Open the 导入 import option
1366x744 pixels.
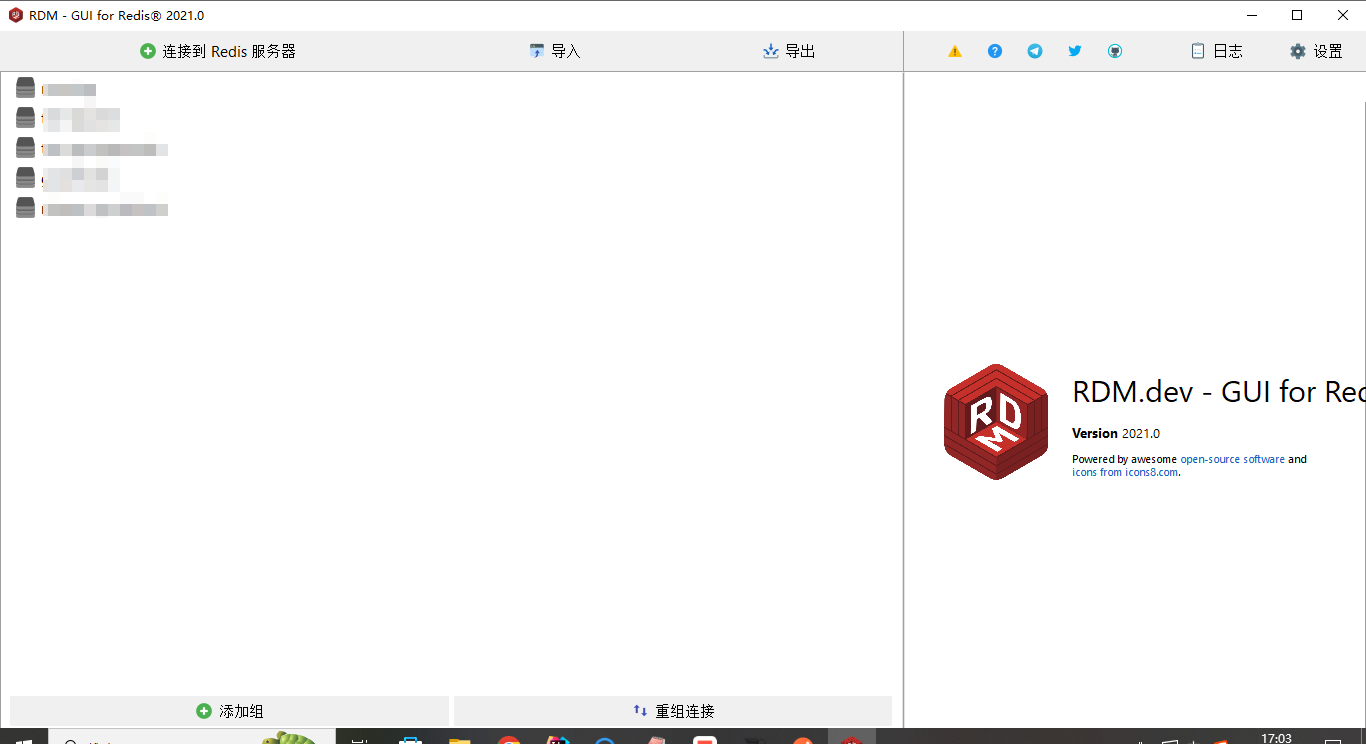pos(555,51)
